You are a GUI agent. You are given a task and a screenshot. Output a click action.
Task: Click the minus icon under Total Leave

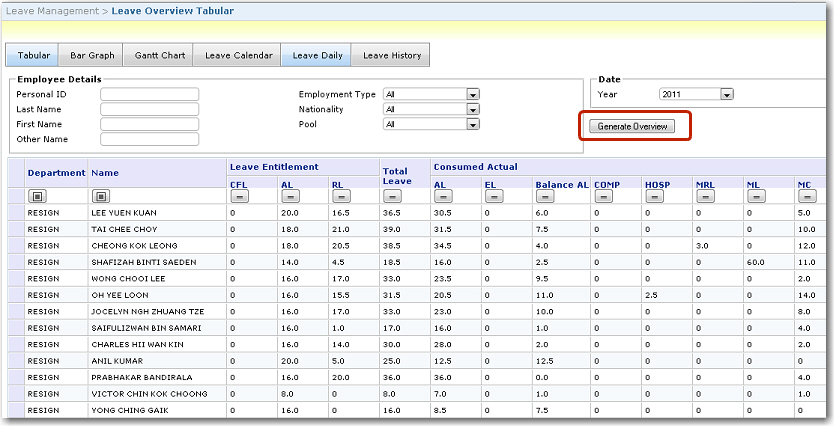coord(392,197)
